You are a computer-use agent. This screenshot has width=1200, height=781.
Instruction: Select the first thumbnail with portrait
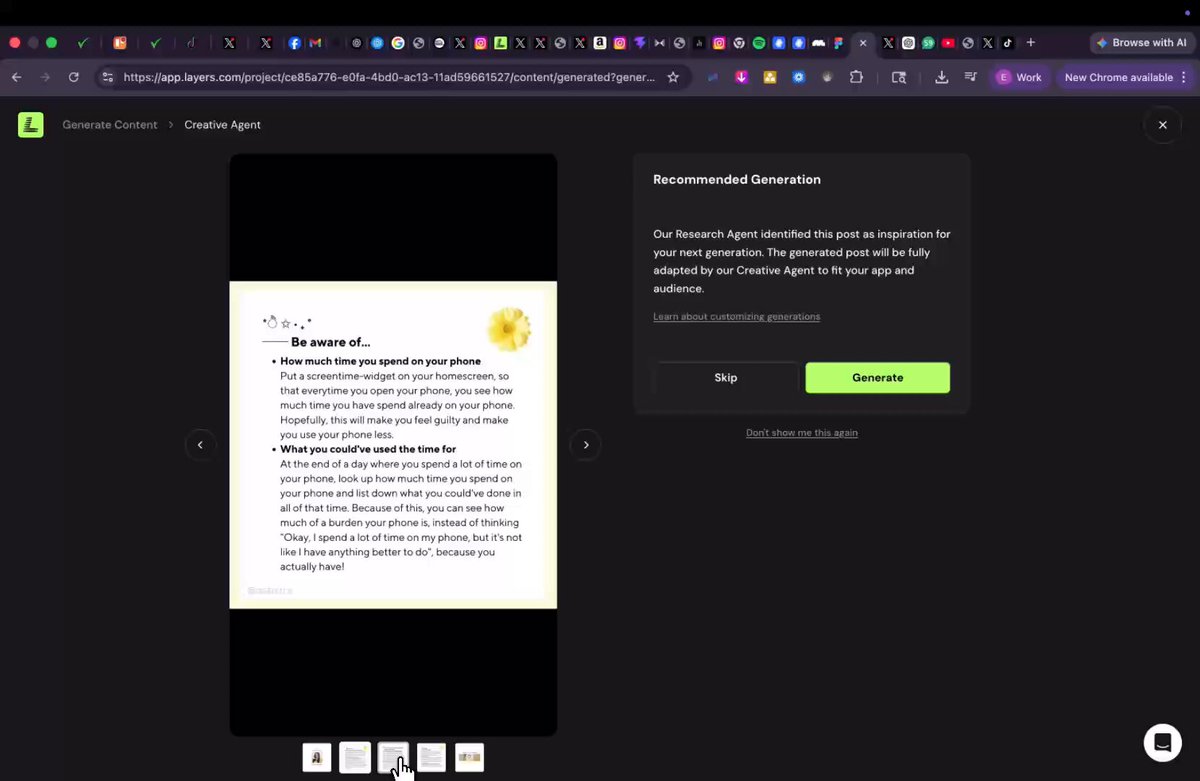pyautogui.click(x=317, y=757)
